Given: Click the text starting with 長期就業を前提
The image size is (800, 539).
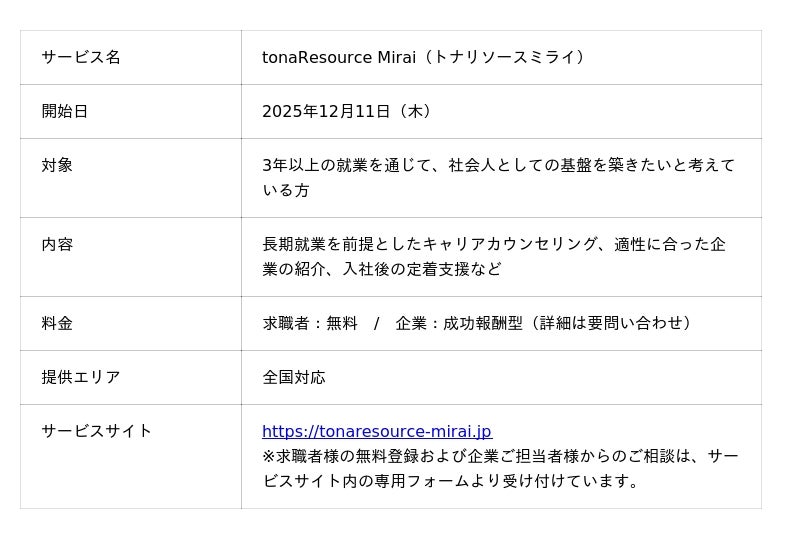Looking at the screenshot, I should 494,244.
